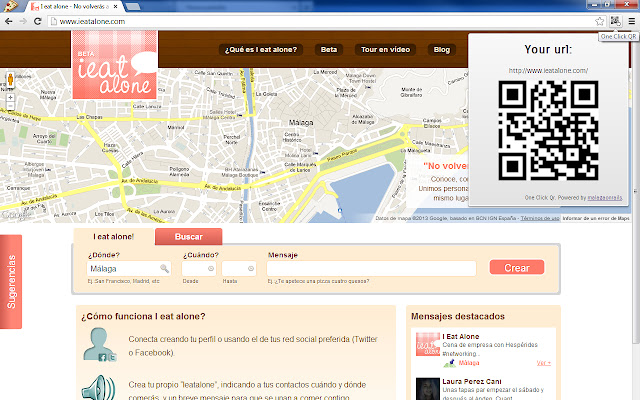Image resolution: width=640 pixels, height=400 pixels.
Task: Click ¿Cómo funciona I eat alone? heading
Action: pos(143,316)
